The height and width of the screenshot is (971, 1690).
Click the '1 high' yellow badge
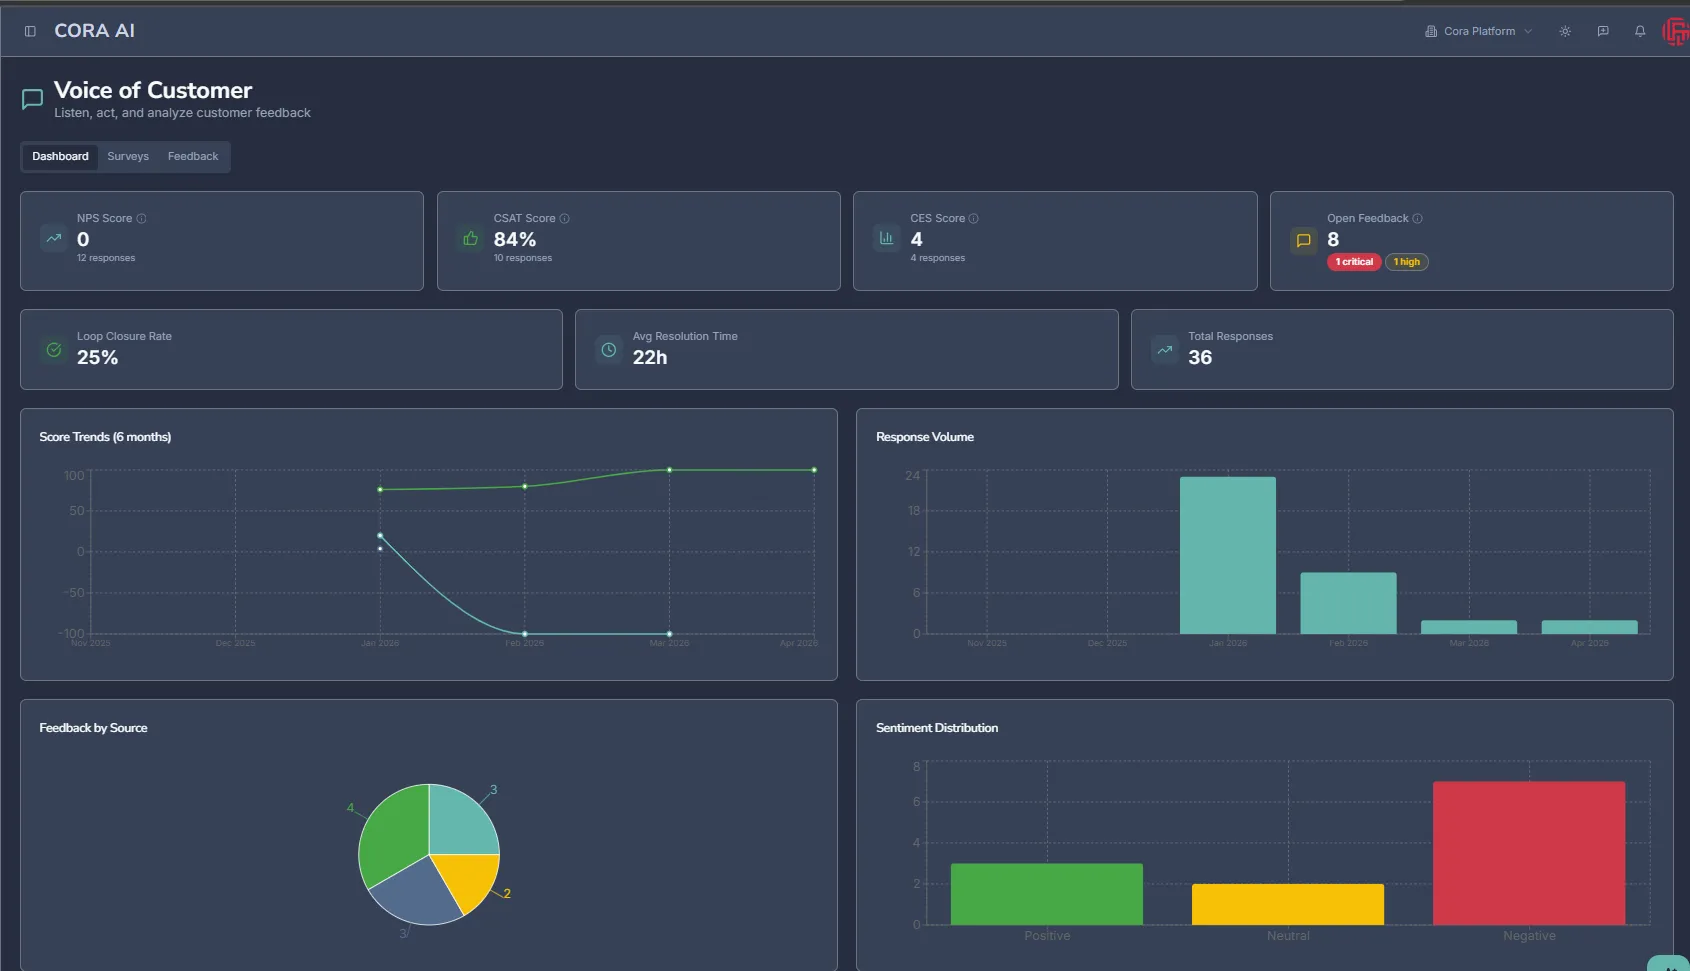(1406, 262)
